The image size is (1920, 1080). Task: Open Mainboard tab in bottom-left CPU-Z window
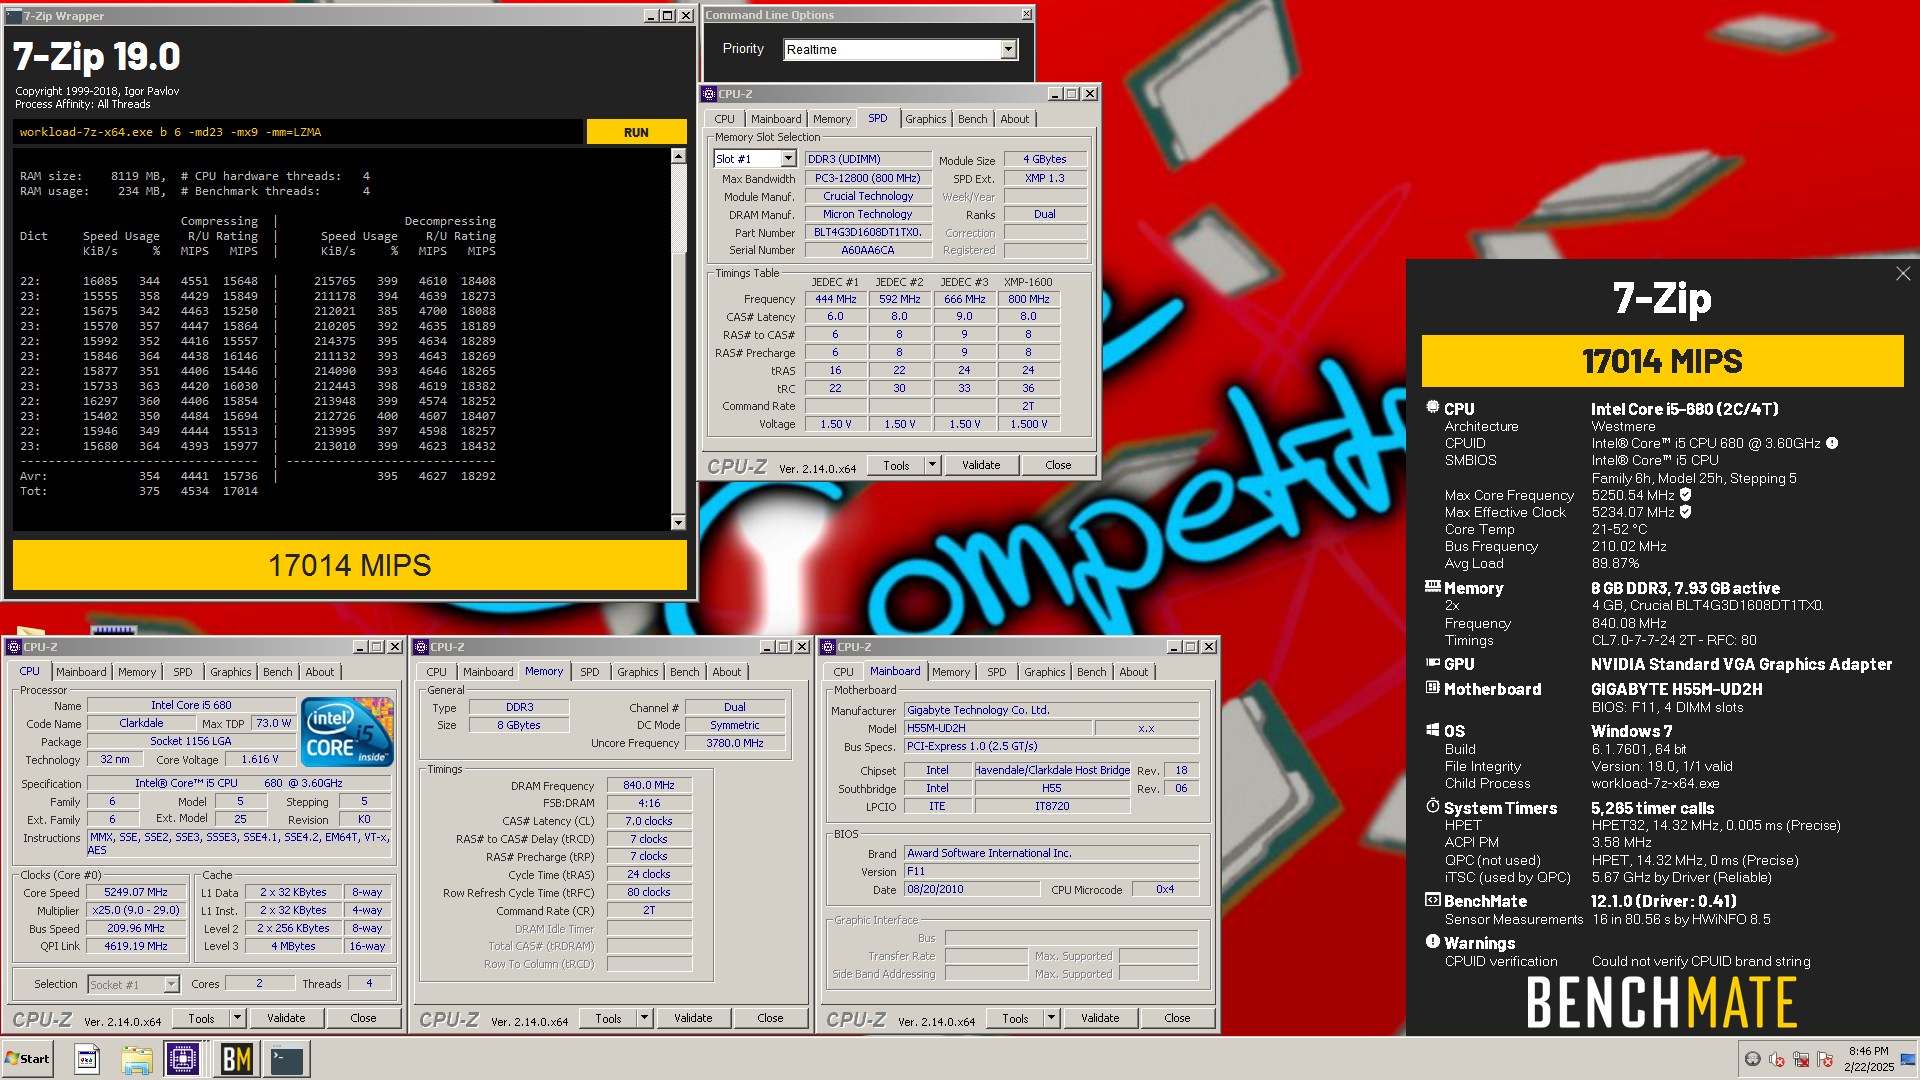click(x=81, y=672)
